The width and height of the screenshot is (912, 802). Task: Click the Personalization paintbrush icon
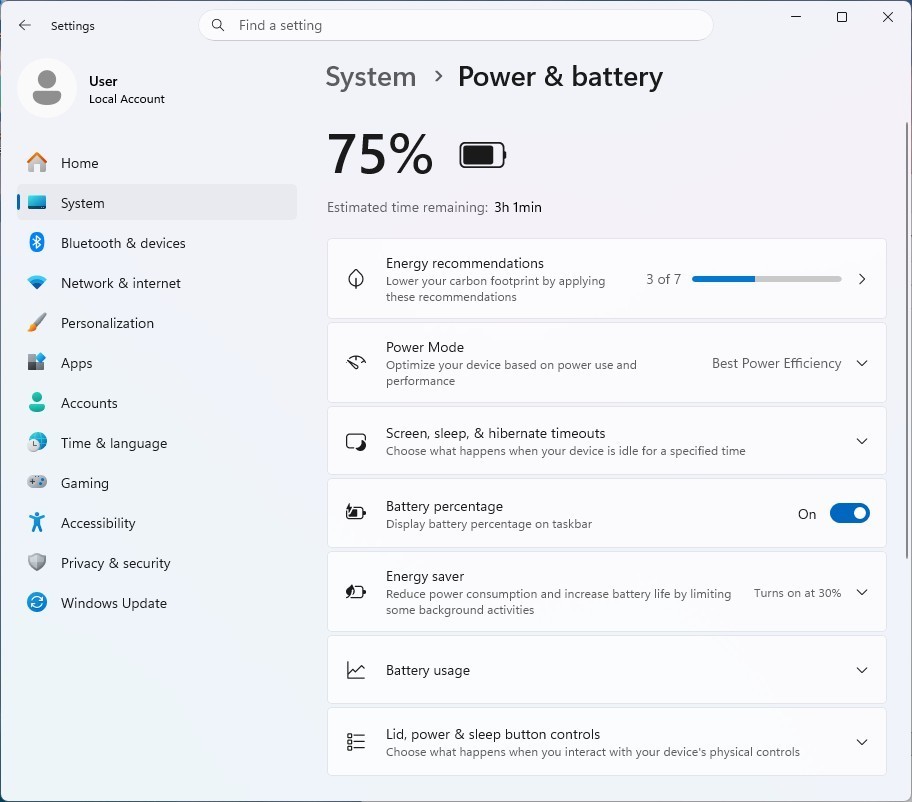coord(37,322)
